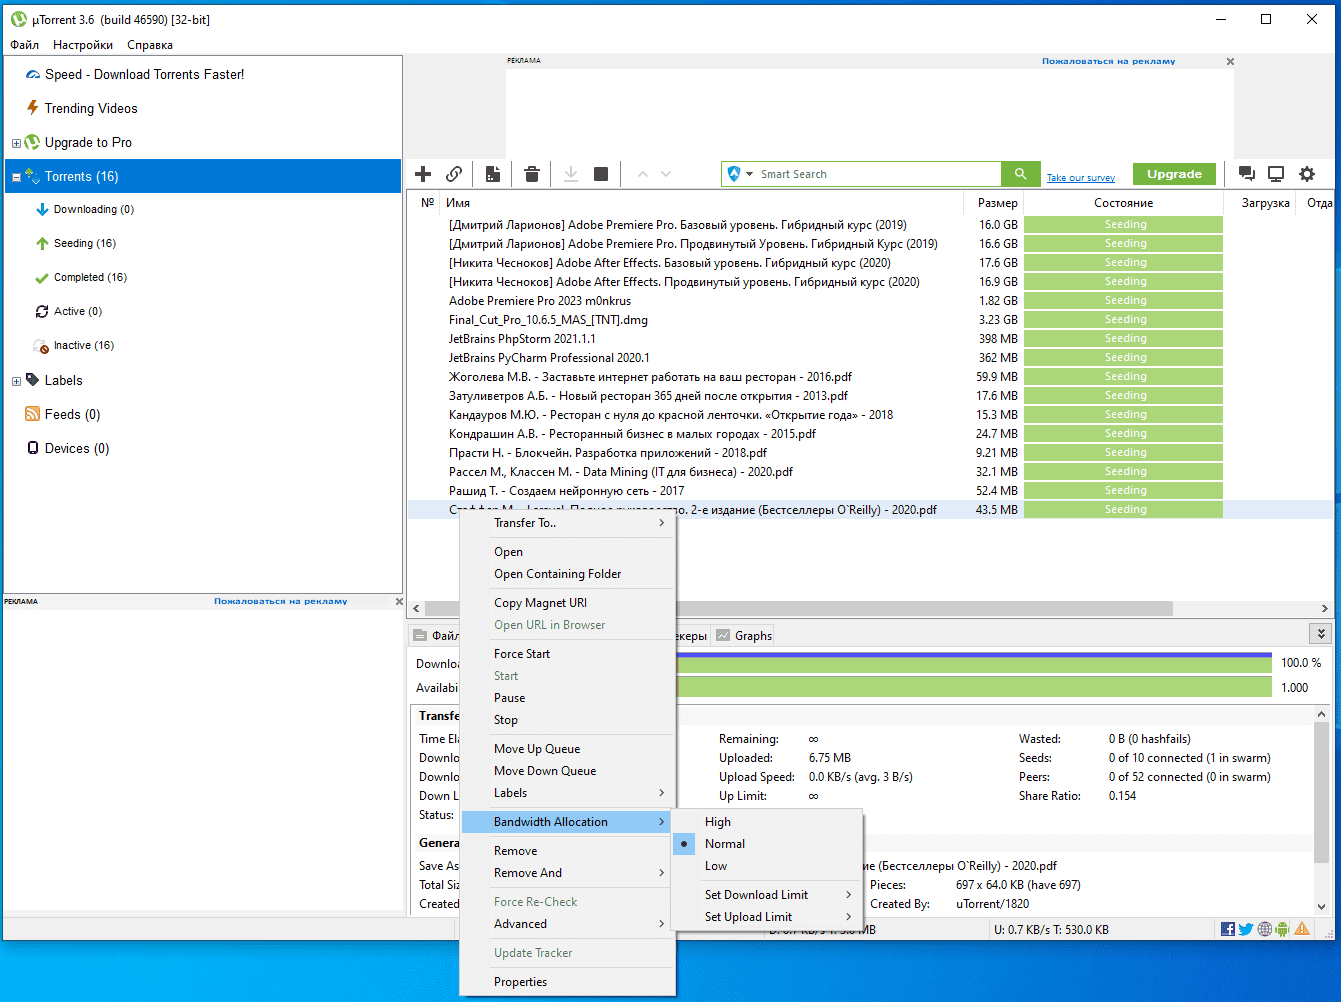1341x1002 pixels.
Task: Expand the Set Download Limit submenu
Action: point(768,895)
